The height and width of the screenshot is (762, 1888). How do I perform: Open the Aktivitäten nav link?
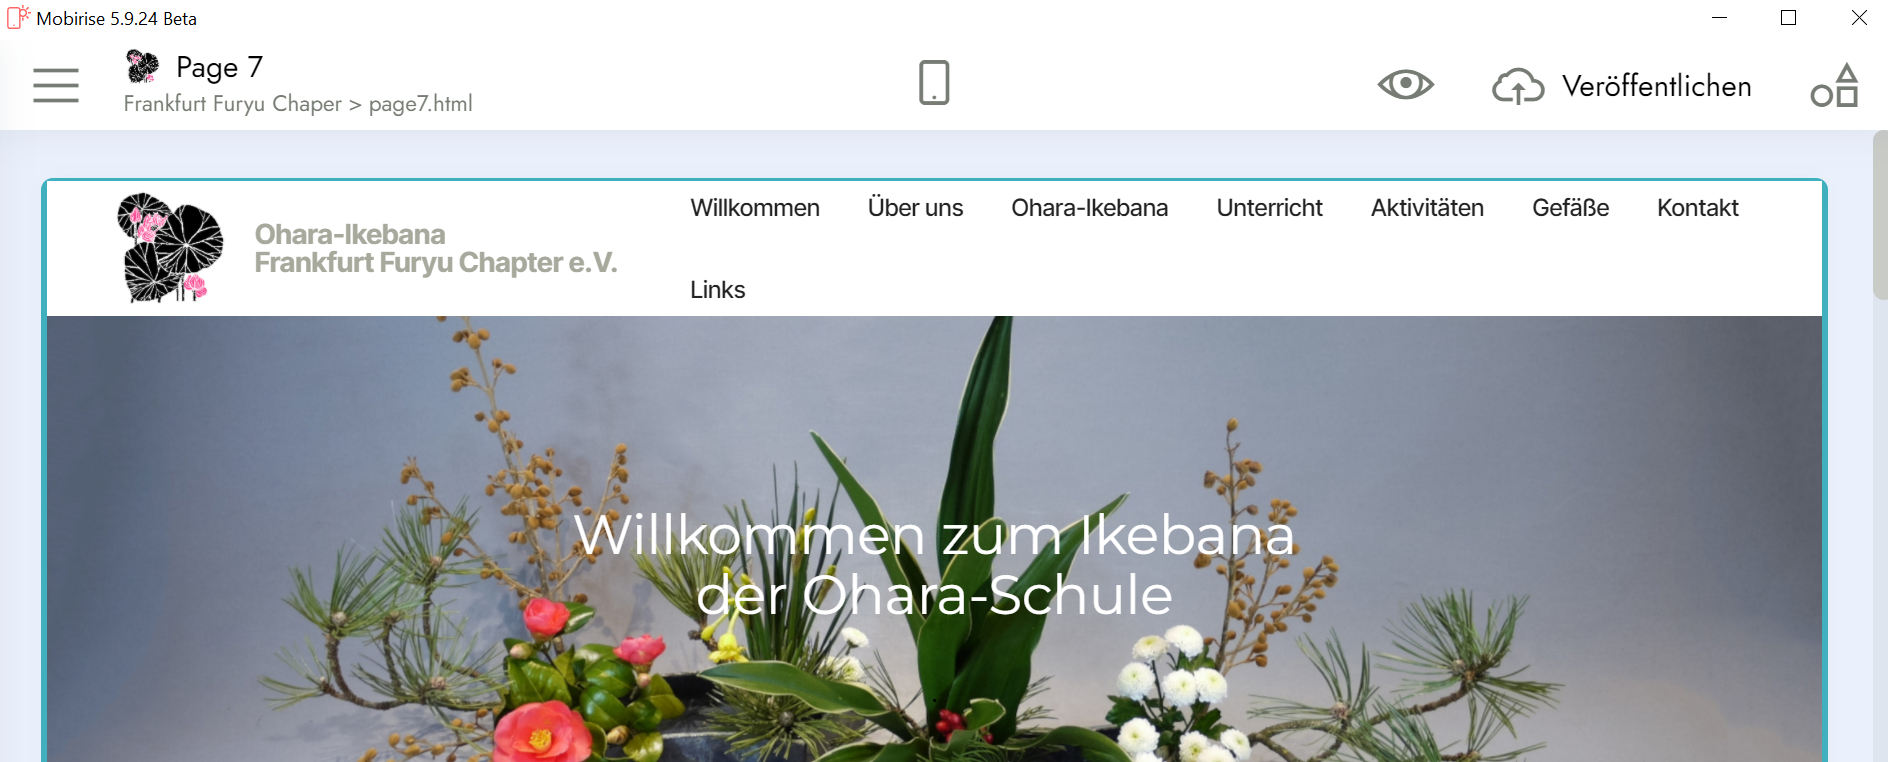(1427, 208)
